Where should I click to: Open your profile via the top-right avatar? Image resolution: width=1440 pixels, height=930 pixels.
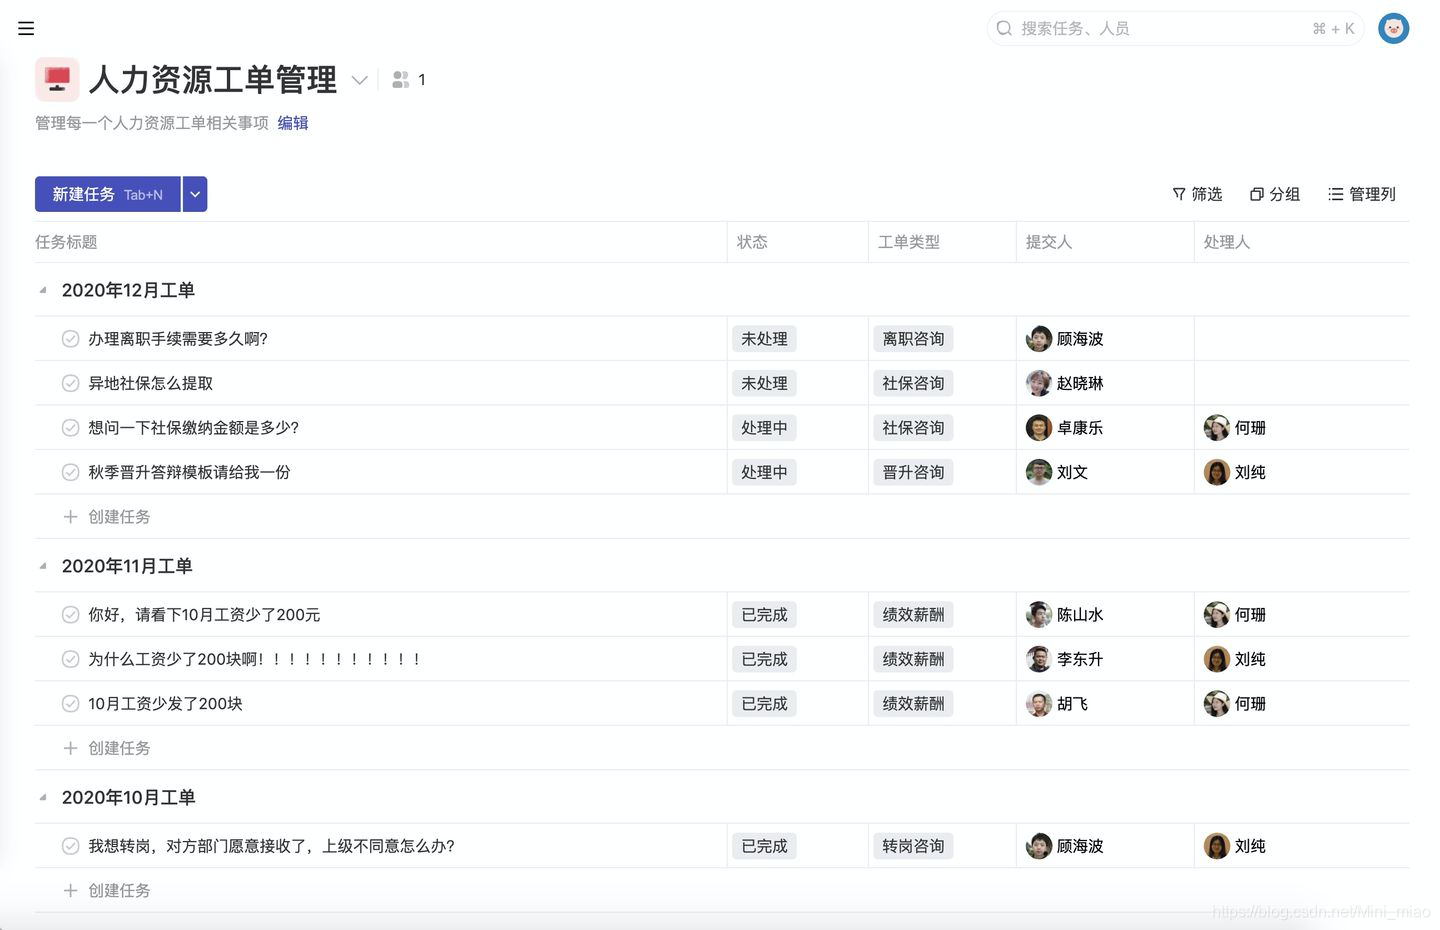pos(1393,28)
